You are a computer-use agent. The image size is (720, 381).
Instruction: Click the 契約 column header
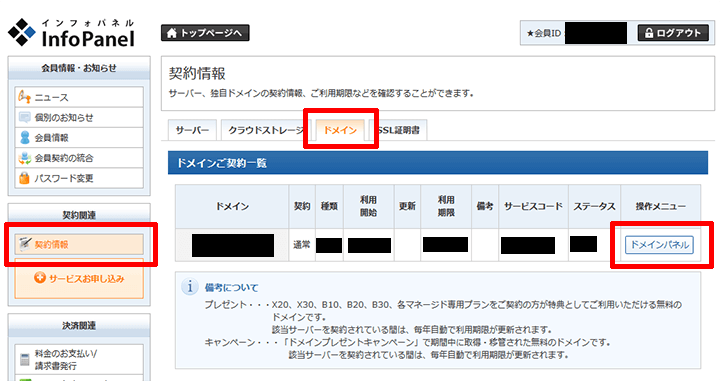[x=302, y=207]
